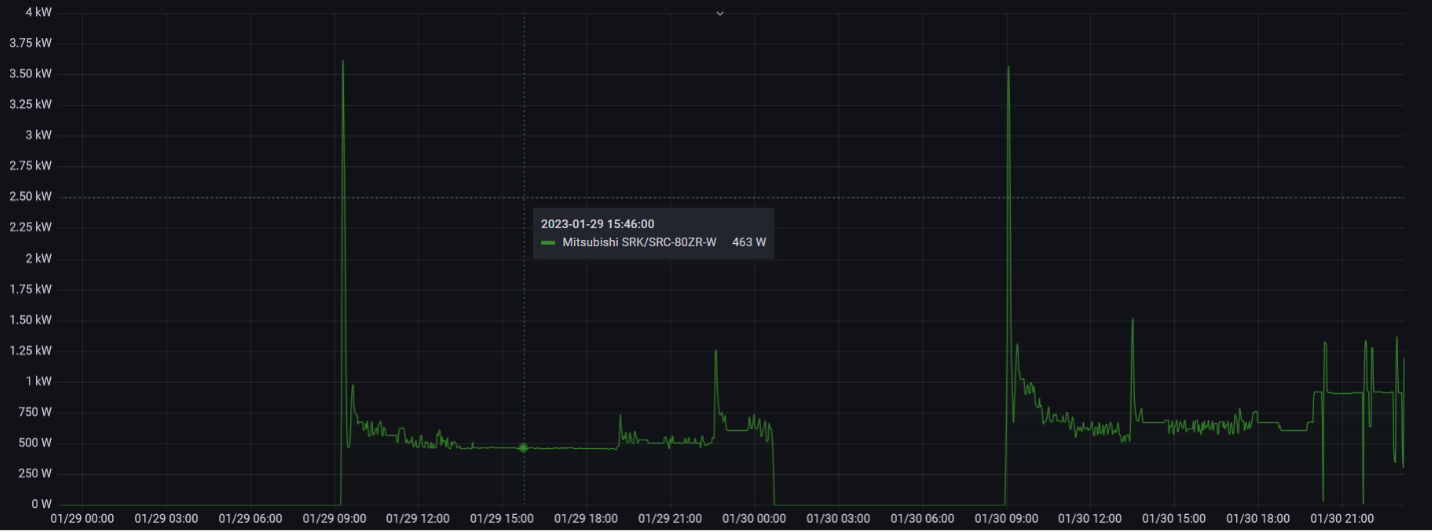
Task: Click the 01/29 06:00 time axis label
Action: click(x=250, y=519)
